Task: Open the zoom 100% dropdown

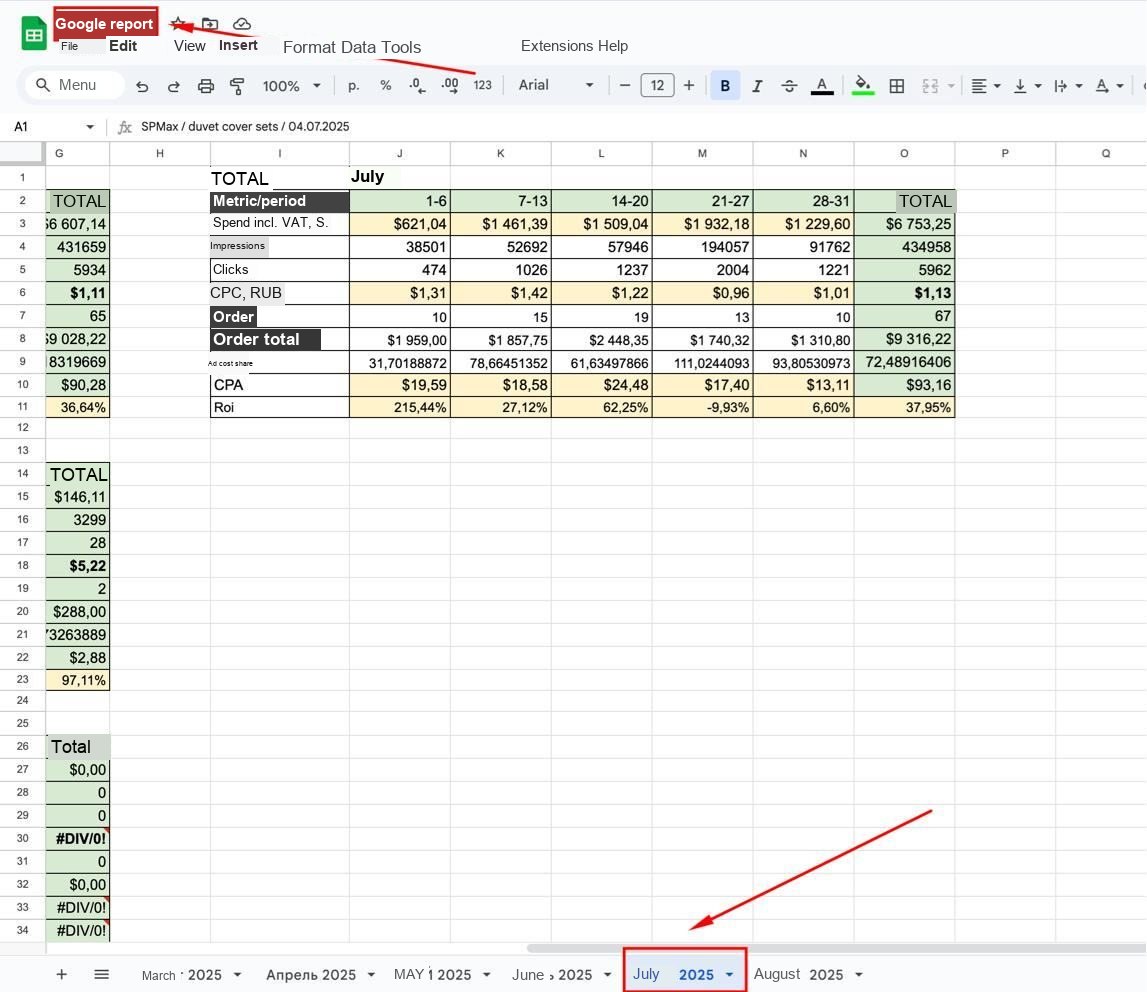Action: coord(292,86)
